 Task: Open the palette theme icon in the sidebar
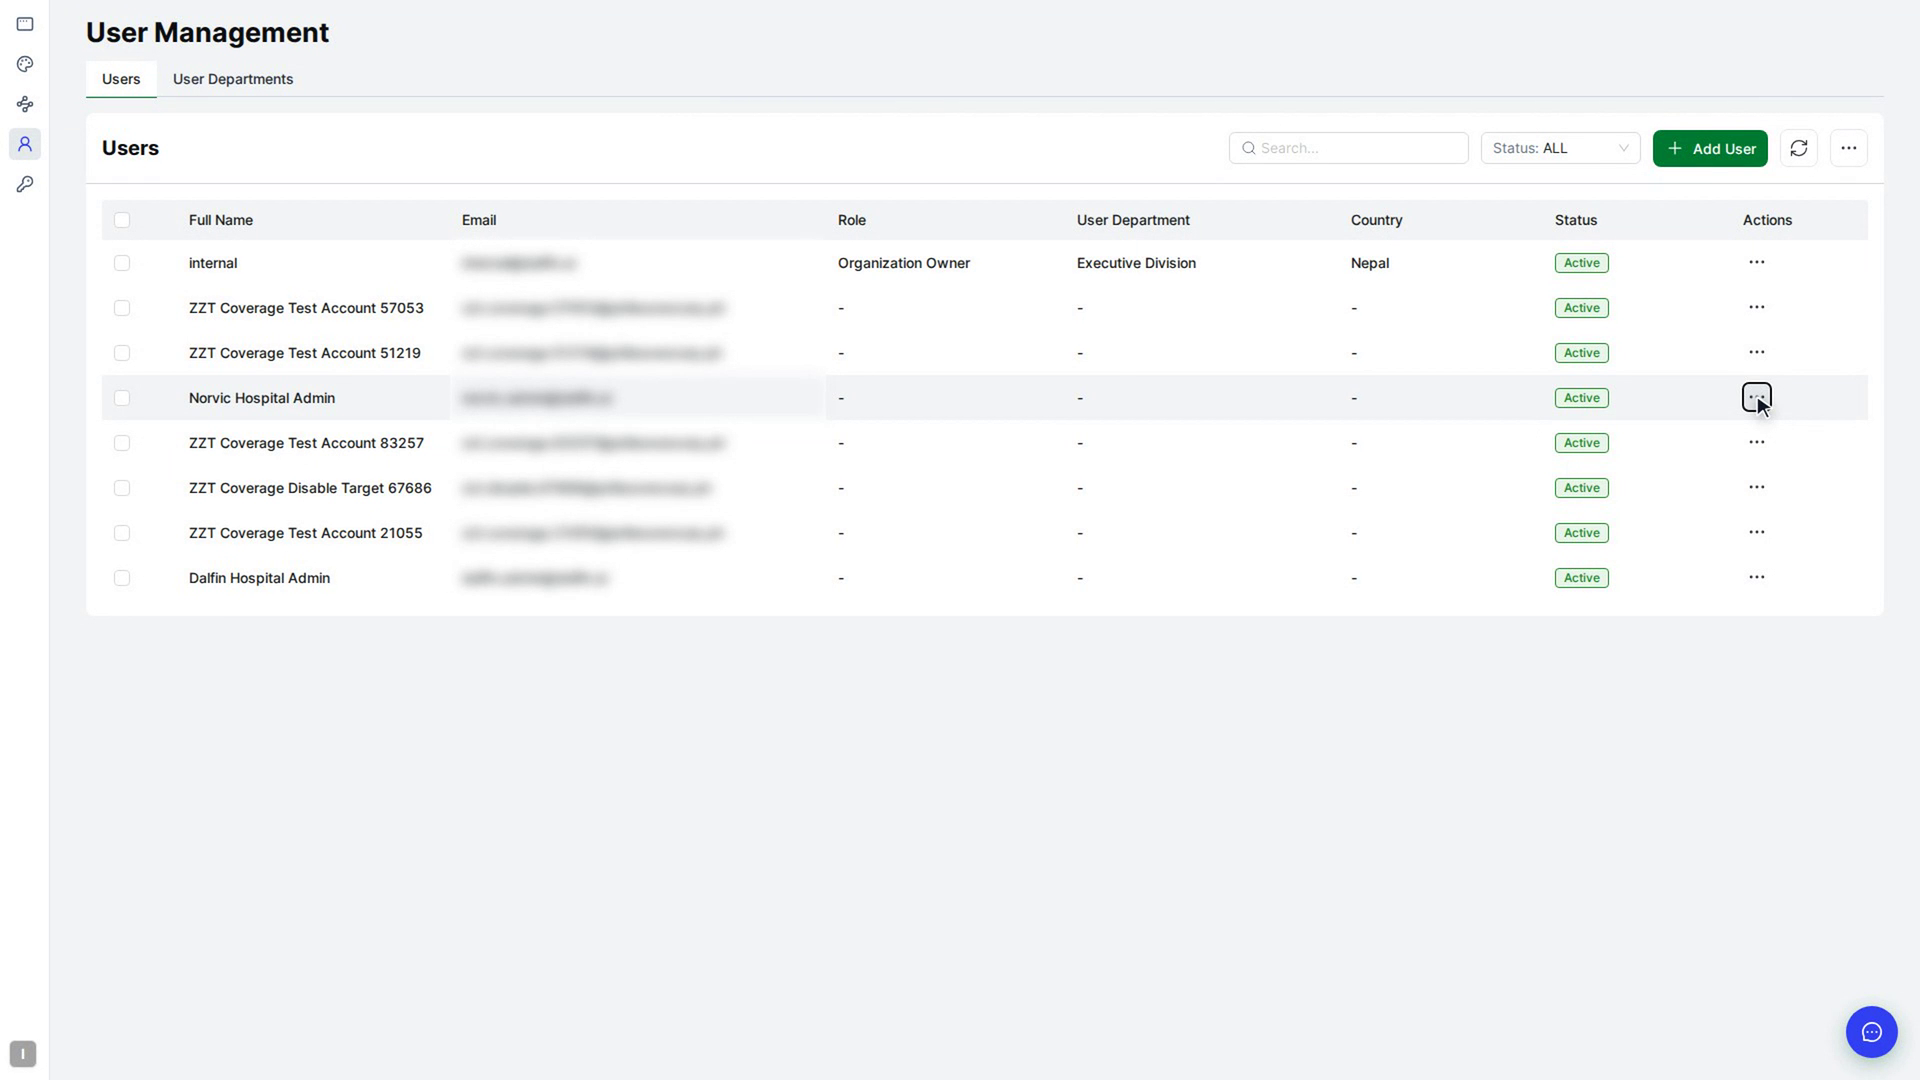[x=25, y=64]
